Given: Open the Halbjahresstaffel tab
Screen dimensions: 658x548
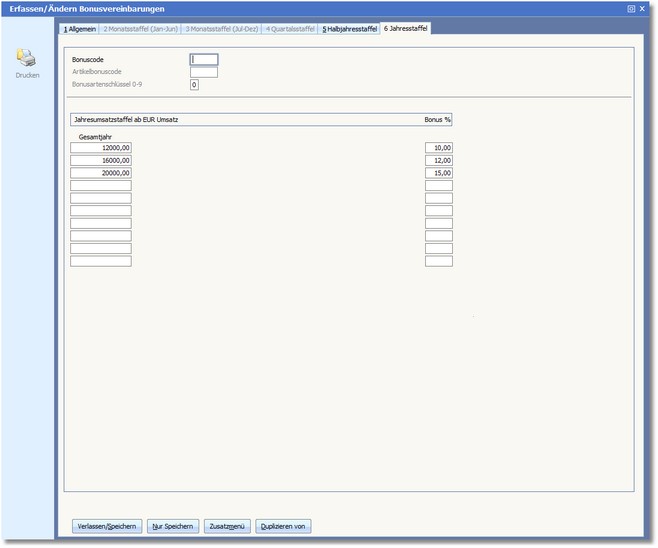Looking at the screenshot, I should 349,29.
